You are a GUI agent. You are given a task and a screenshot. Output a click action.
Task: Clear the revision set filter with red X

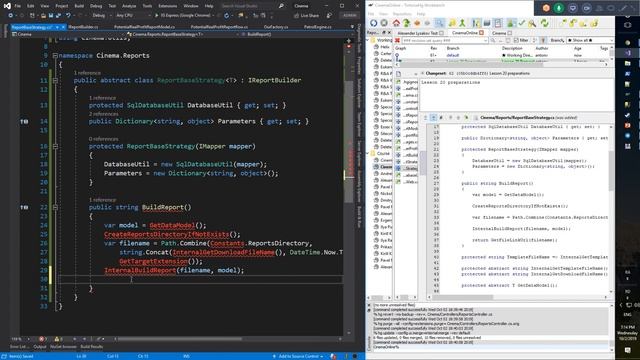(x=397, y=40)
